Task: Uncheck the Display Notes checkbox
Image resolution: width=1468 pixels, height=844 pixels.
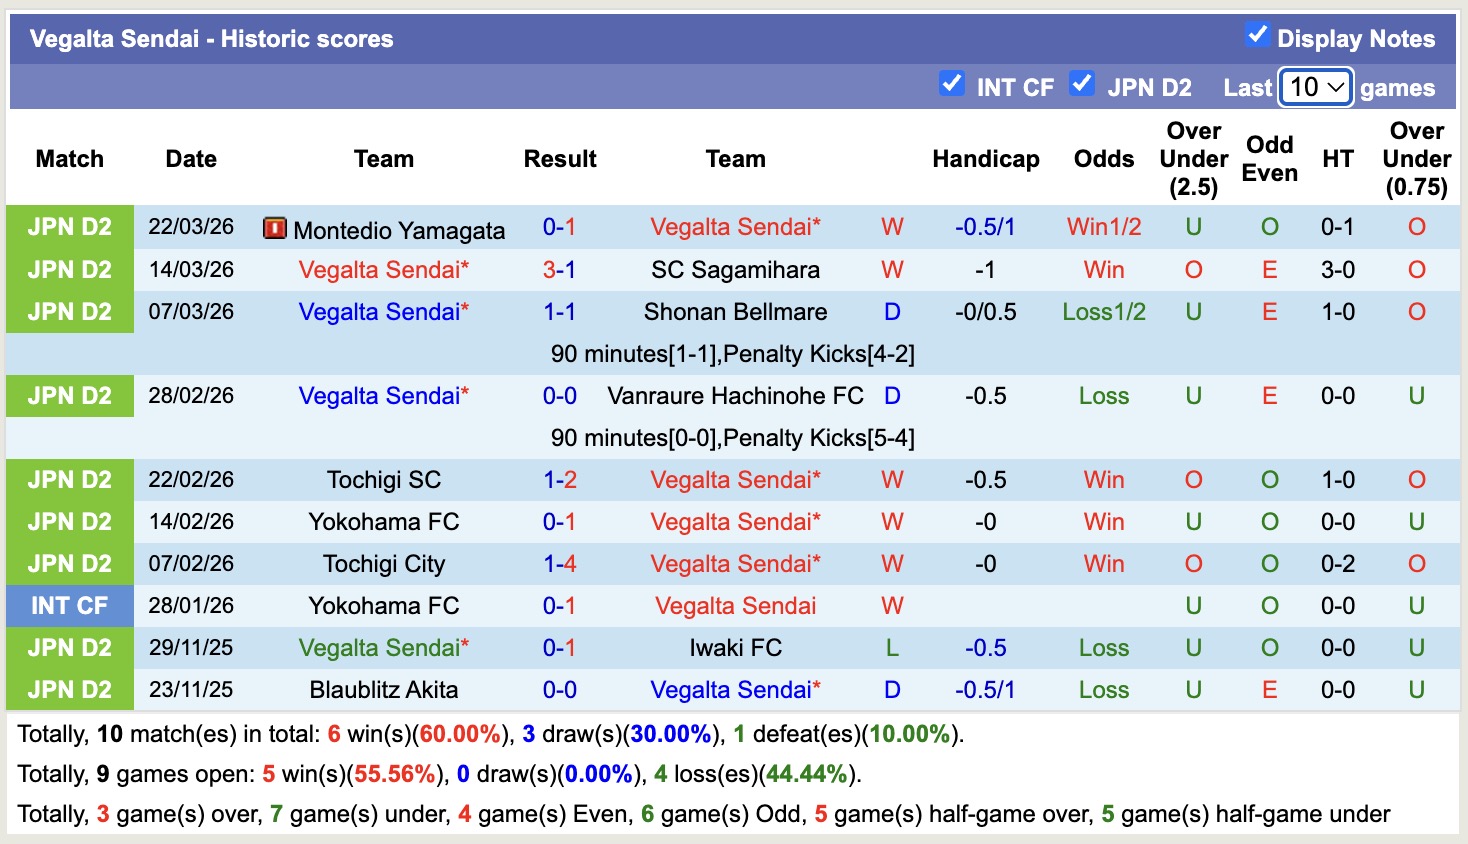Action: [1256, 35]
